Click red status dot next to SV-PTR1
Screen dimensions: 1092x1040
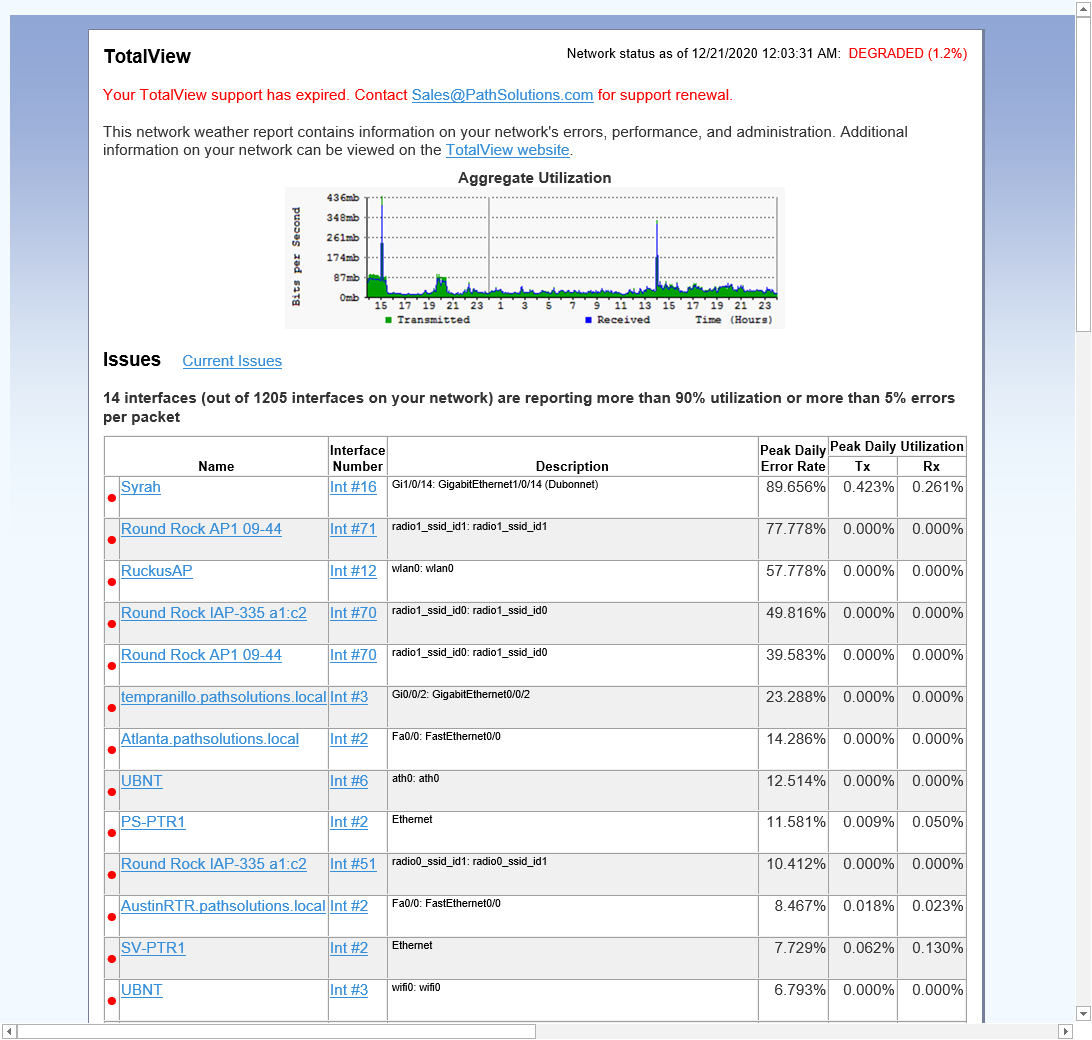point(112,959)
